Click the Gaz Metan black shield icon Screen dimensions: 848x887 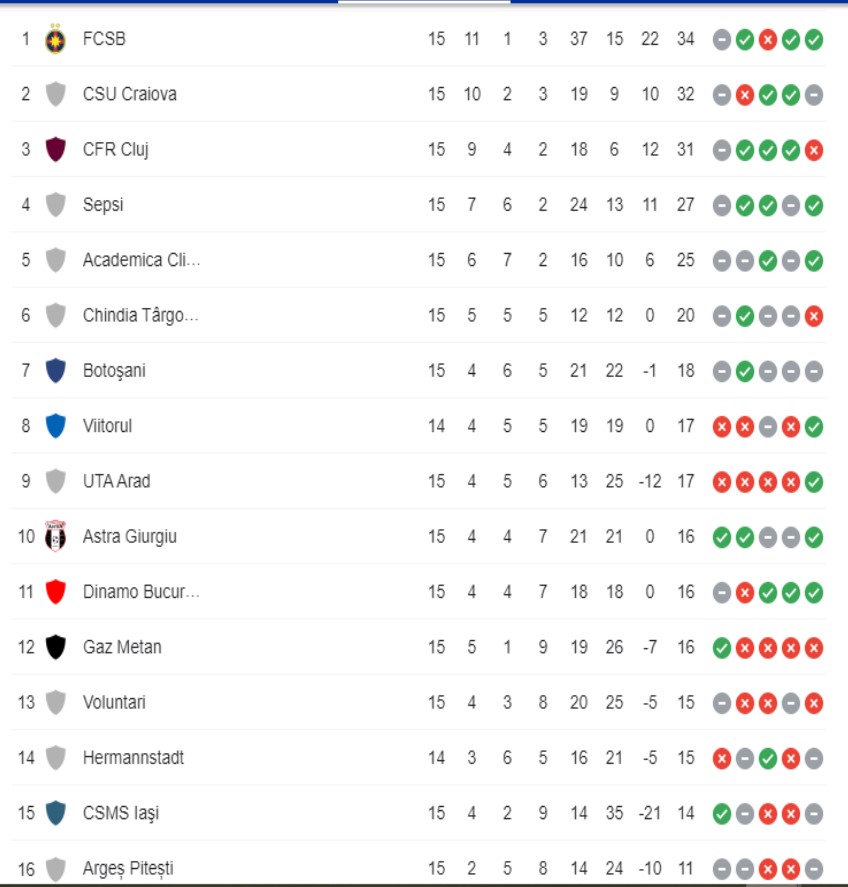56,647
